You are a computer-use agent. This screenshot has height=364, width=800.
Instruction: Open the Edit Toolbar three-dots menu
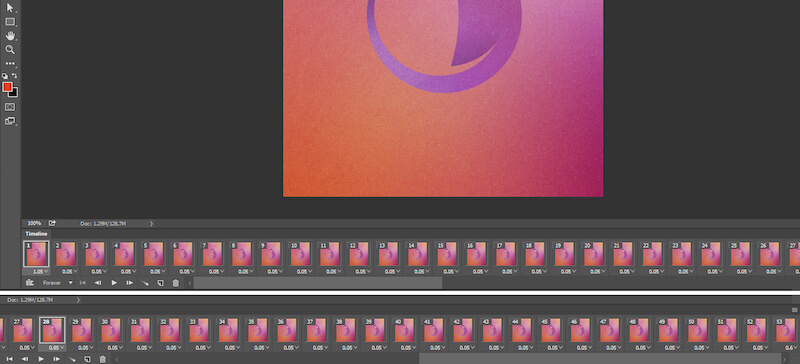(x=10, y=64)
